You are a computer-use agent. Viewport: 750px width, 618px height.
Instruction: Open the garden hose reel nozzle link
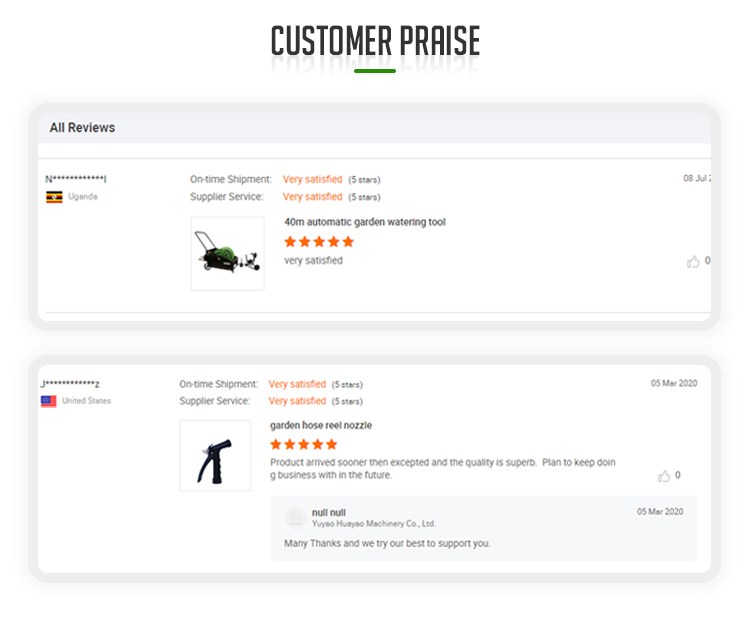[x=321, y=425]
